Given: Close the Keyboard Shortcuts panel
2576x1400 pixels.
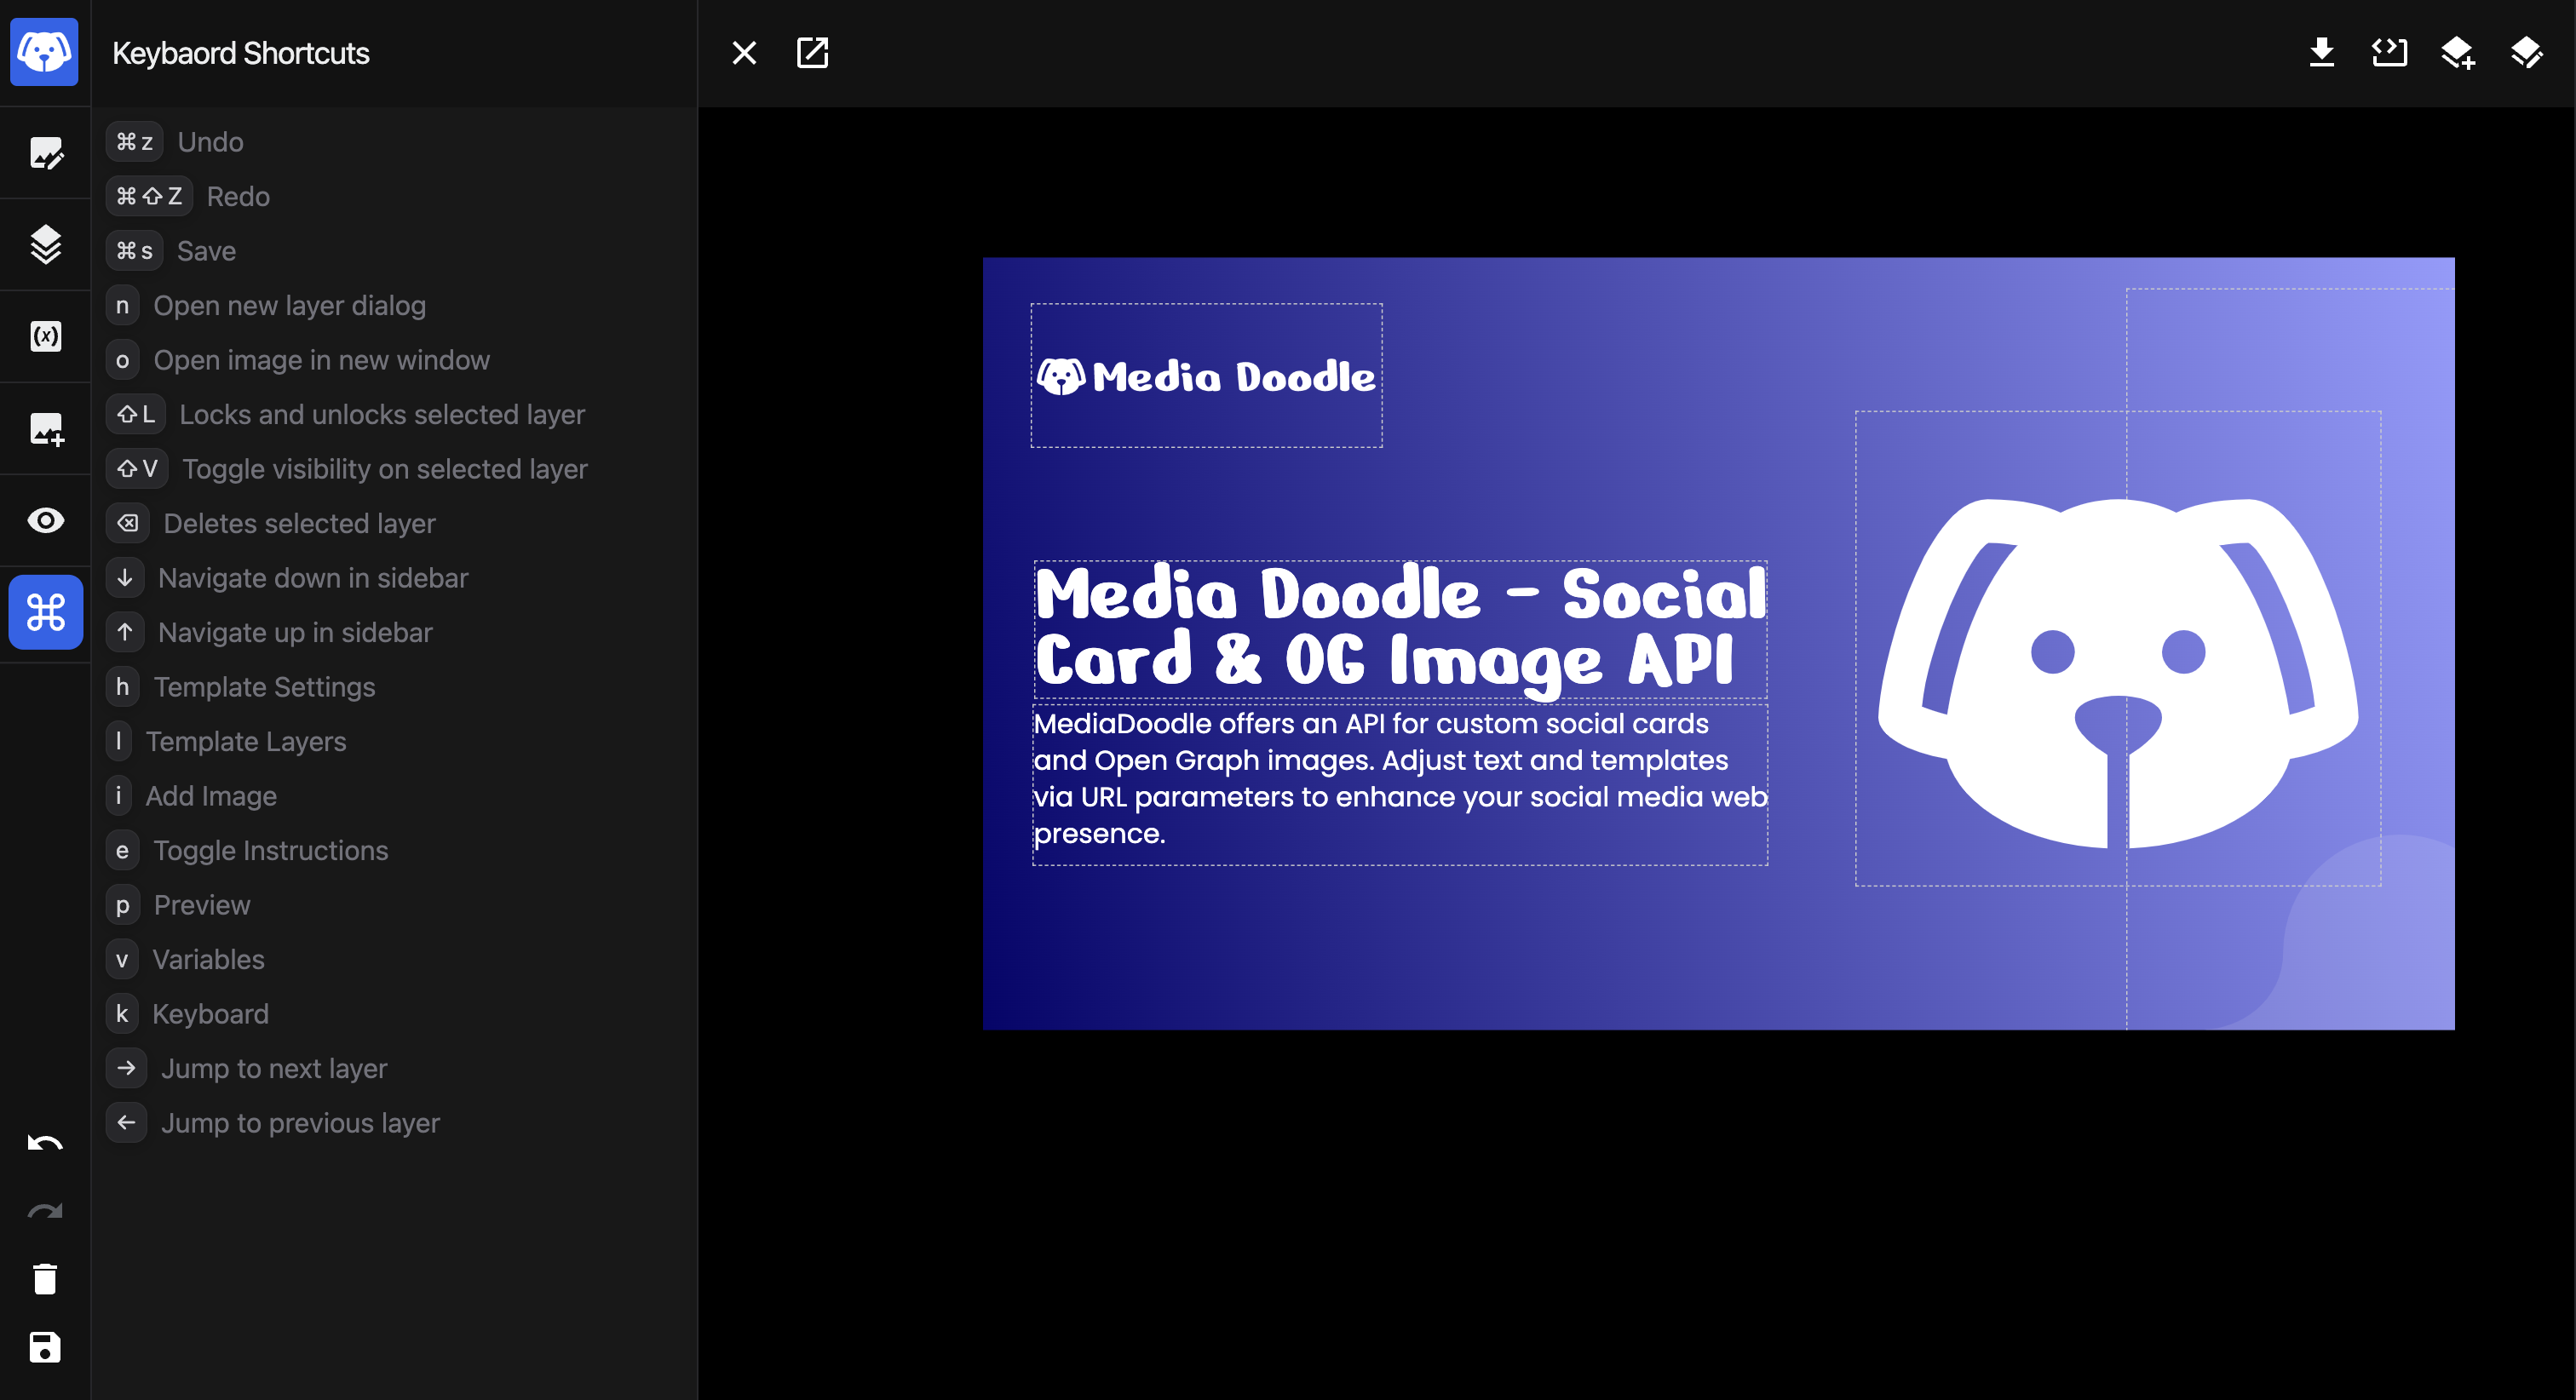Looking at the screenshot, I should click(744, 53).
